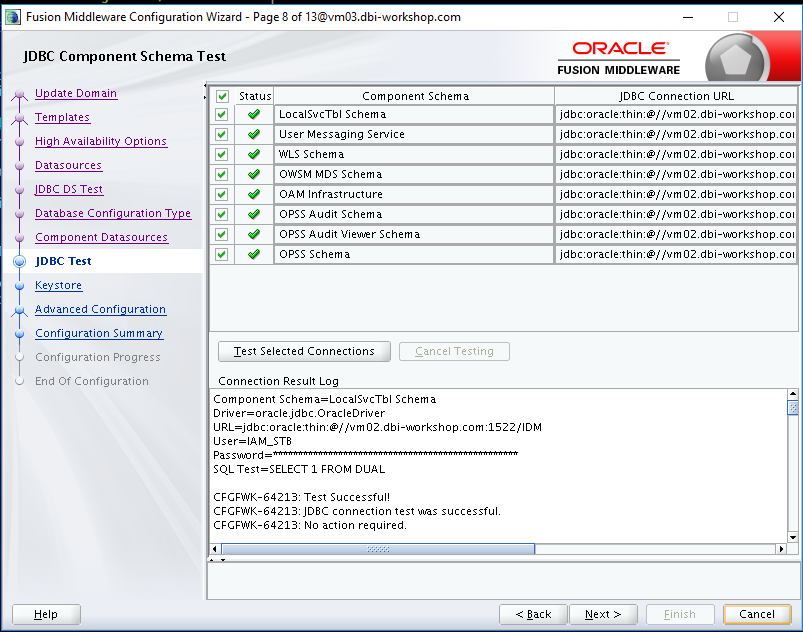
Task: Select the OPSS Audit Viewer Schema cell
Action: (414, 234)
